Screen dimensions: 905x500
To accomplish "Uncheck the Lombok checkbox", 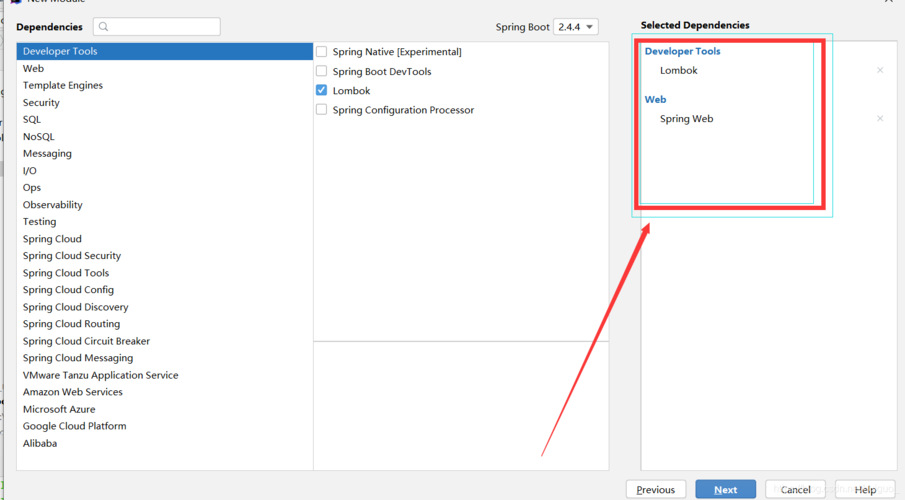I will tap(322, 90).
